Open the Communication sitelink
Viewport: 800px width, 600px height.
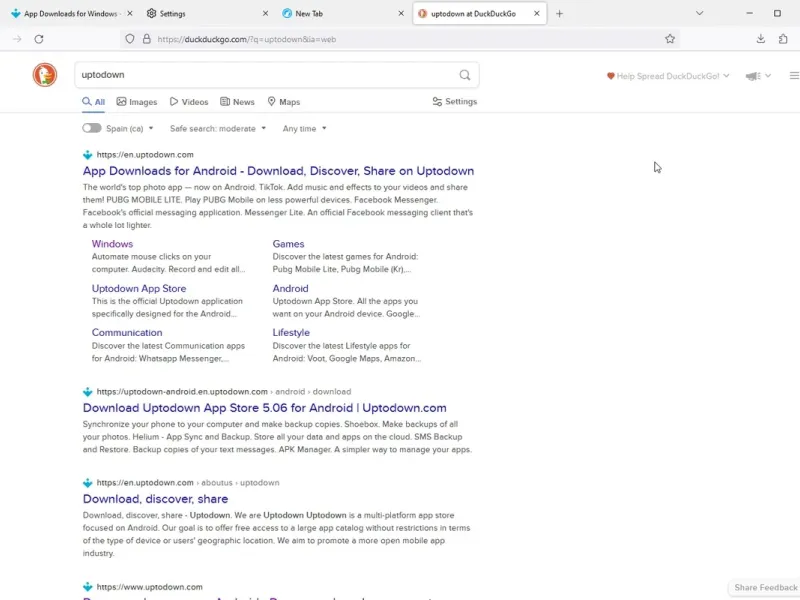(127, 333)
